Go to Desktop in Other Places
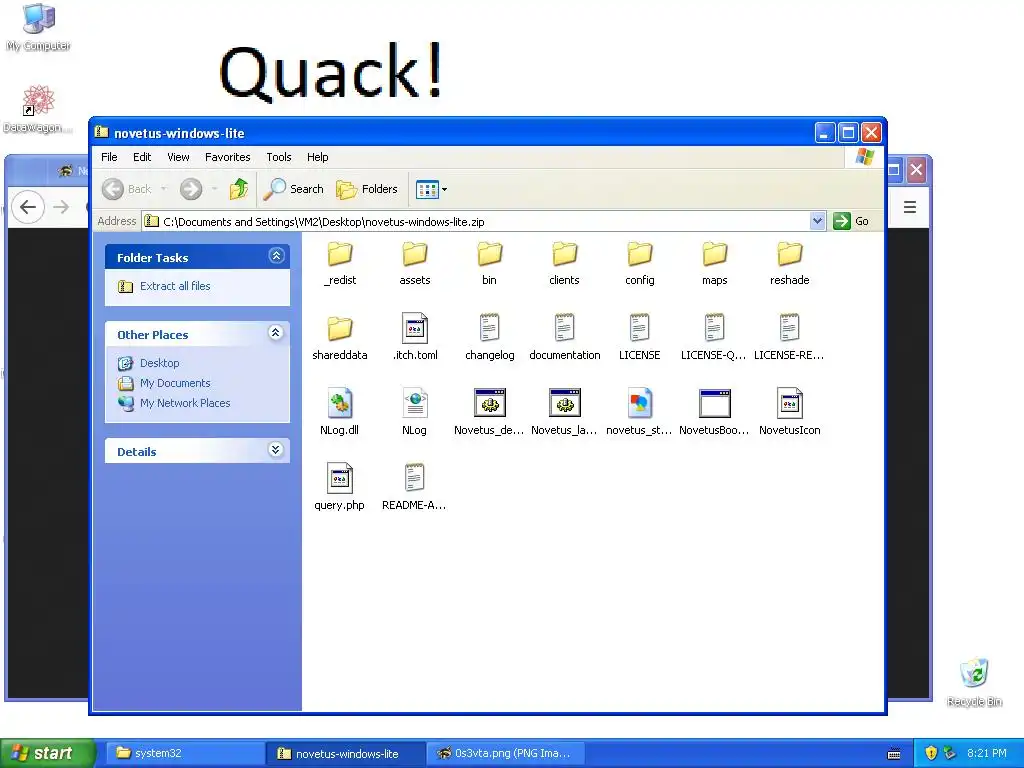This screenshot has width=1024, height=768. (x=159, y=363)
